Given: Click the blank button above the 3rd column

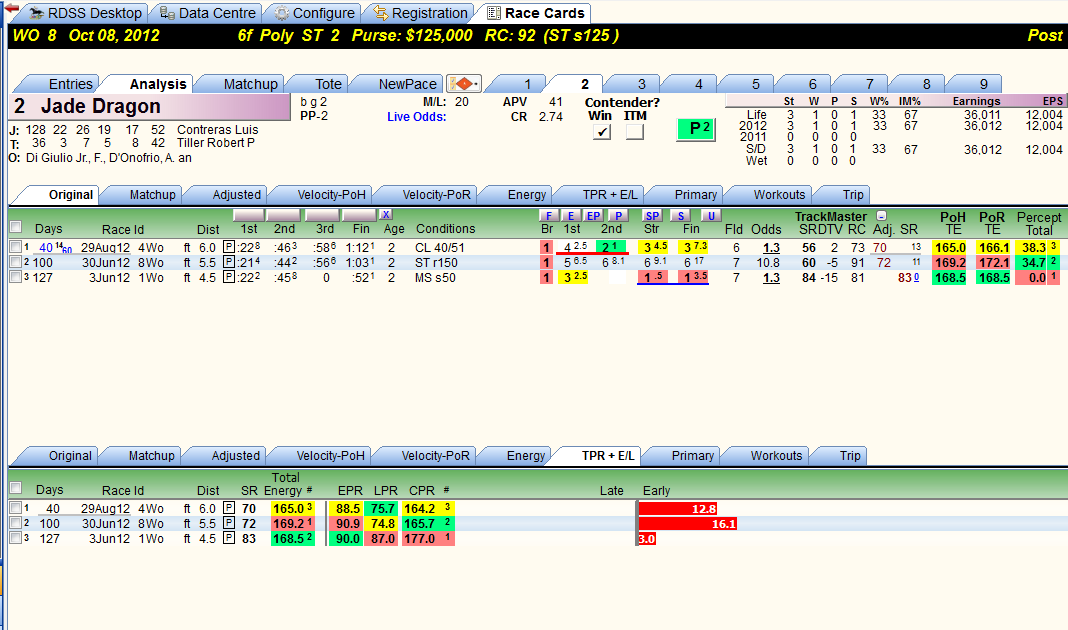Looking at the screenshot, I should (x=322, y=215).
